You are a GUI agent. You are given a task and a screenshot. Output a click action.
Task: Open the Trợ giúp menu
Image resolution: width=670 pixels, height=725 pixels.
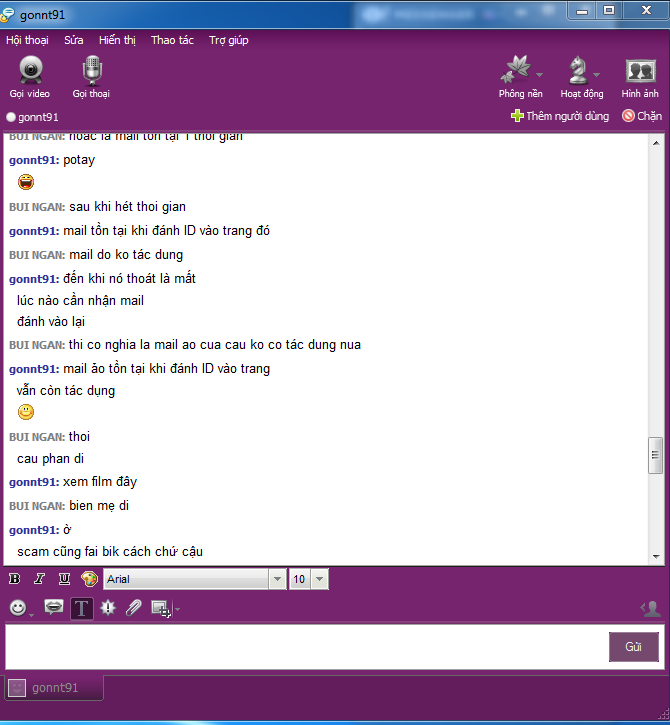tap(228, 40)
